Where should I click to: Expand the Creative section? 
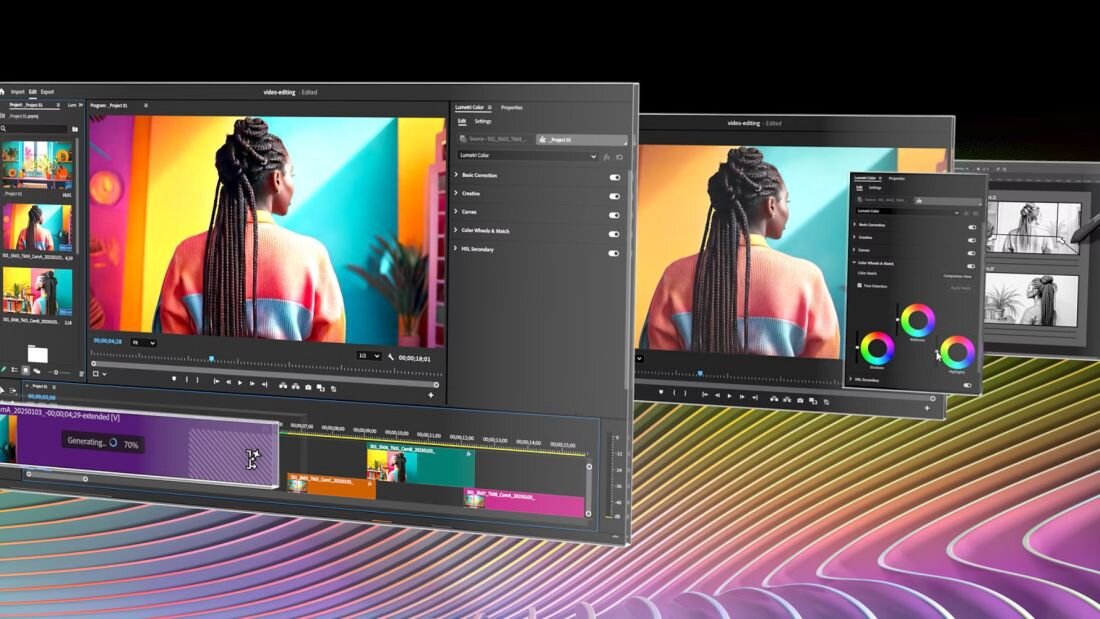[x=457, y=193]
